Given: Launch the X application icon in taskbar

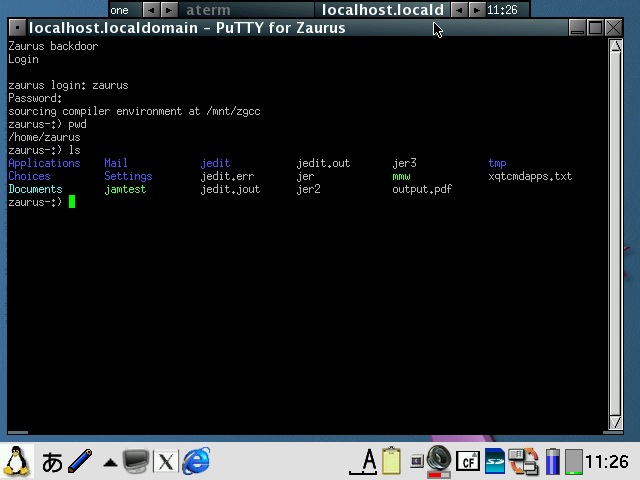Looking at the screenshot, I should [165, 461].
